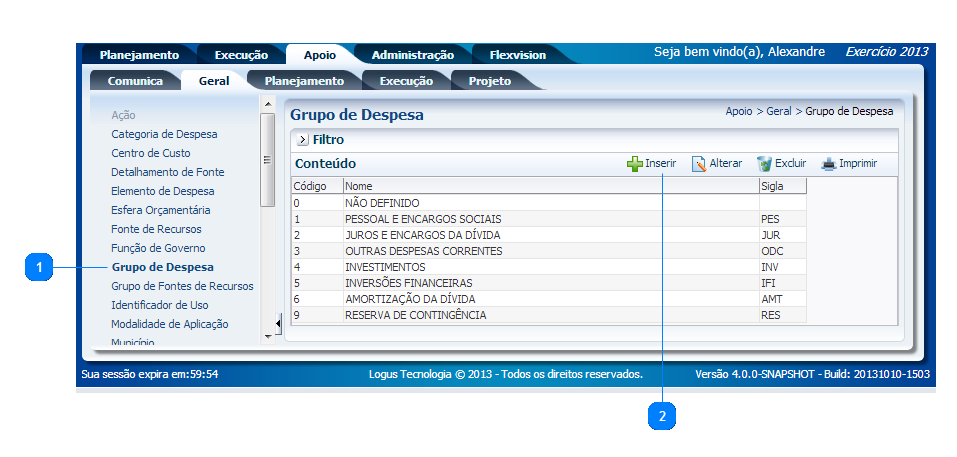This screenshot has height=457, width=957.
Task: Expand the Filtro section
Action: pos(303,141)
